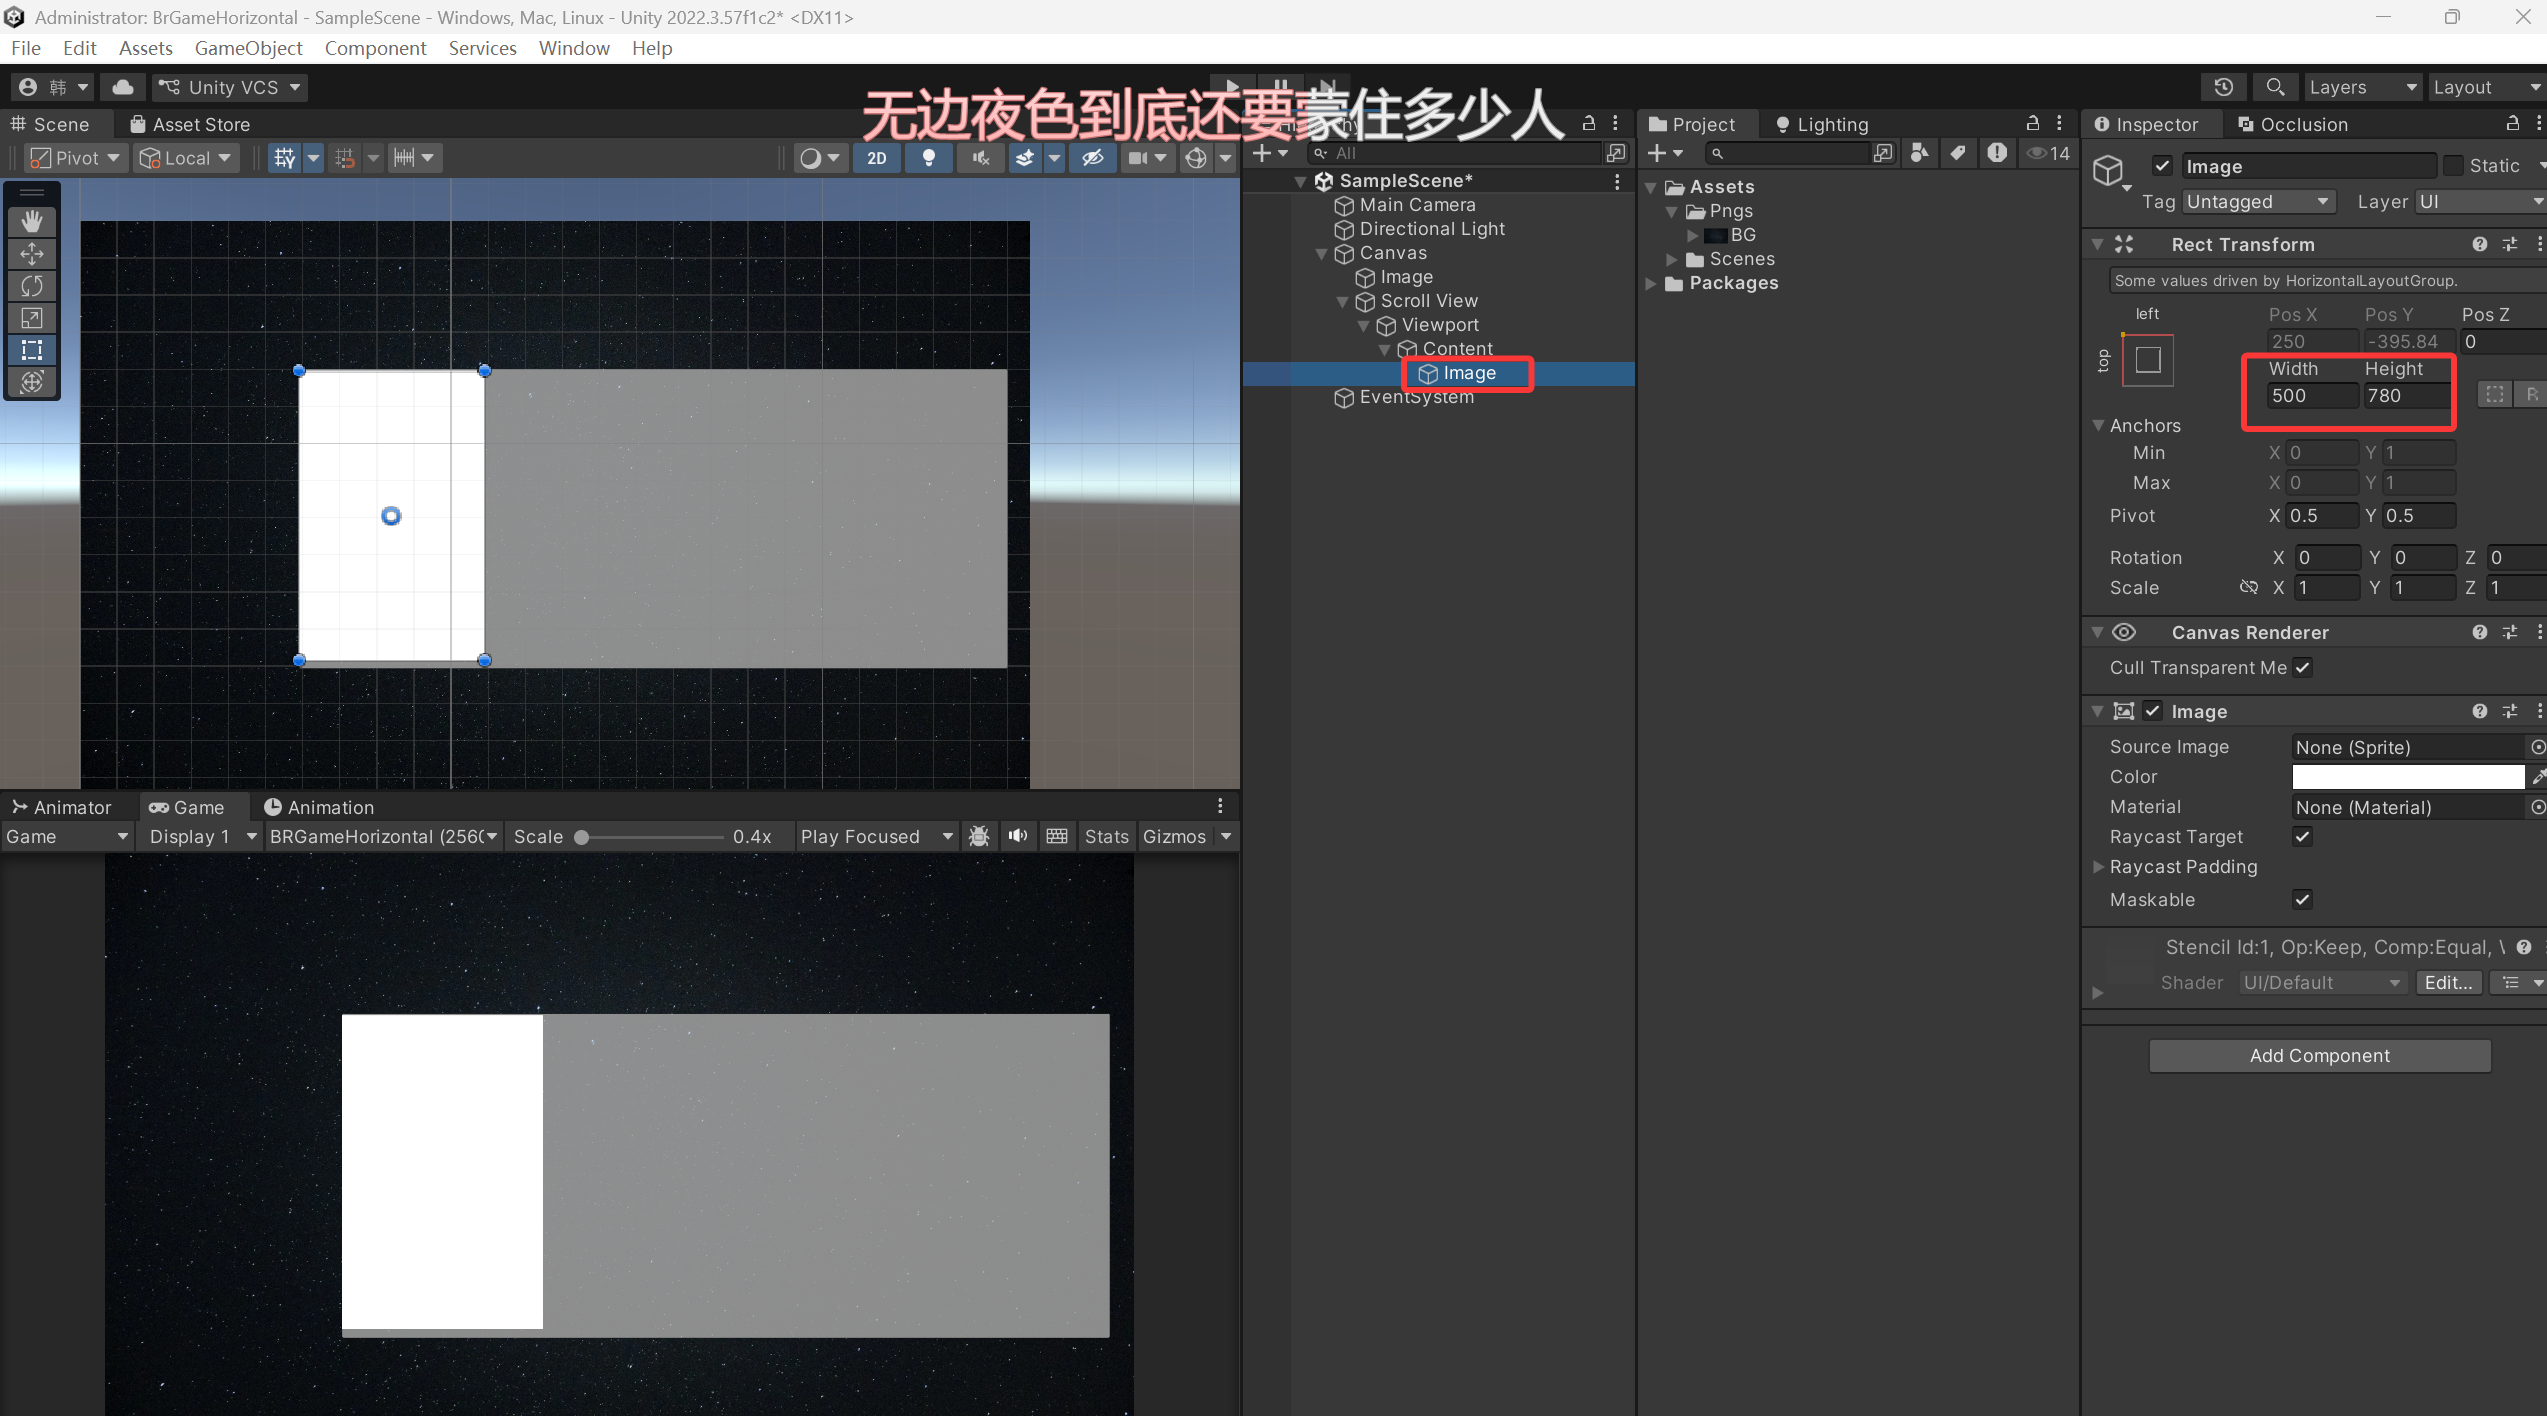Toggle 2D view mode in Scene view
Viewport: 2547px width, 1416px height.
point(876,157)
